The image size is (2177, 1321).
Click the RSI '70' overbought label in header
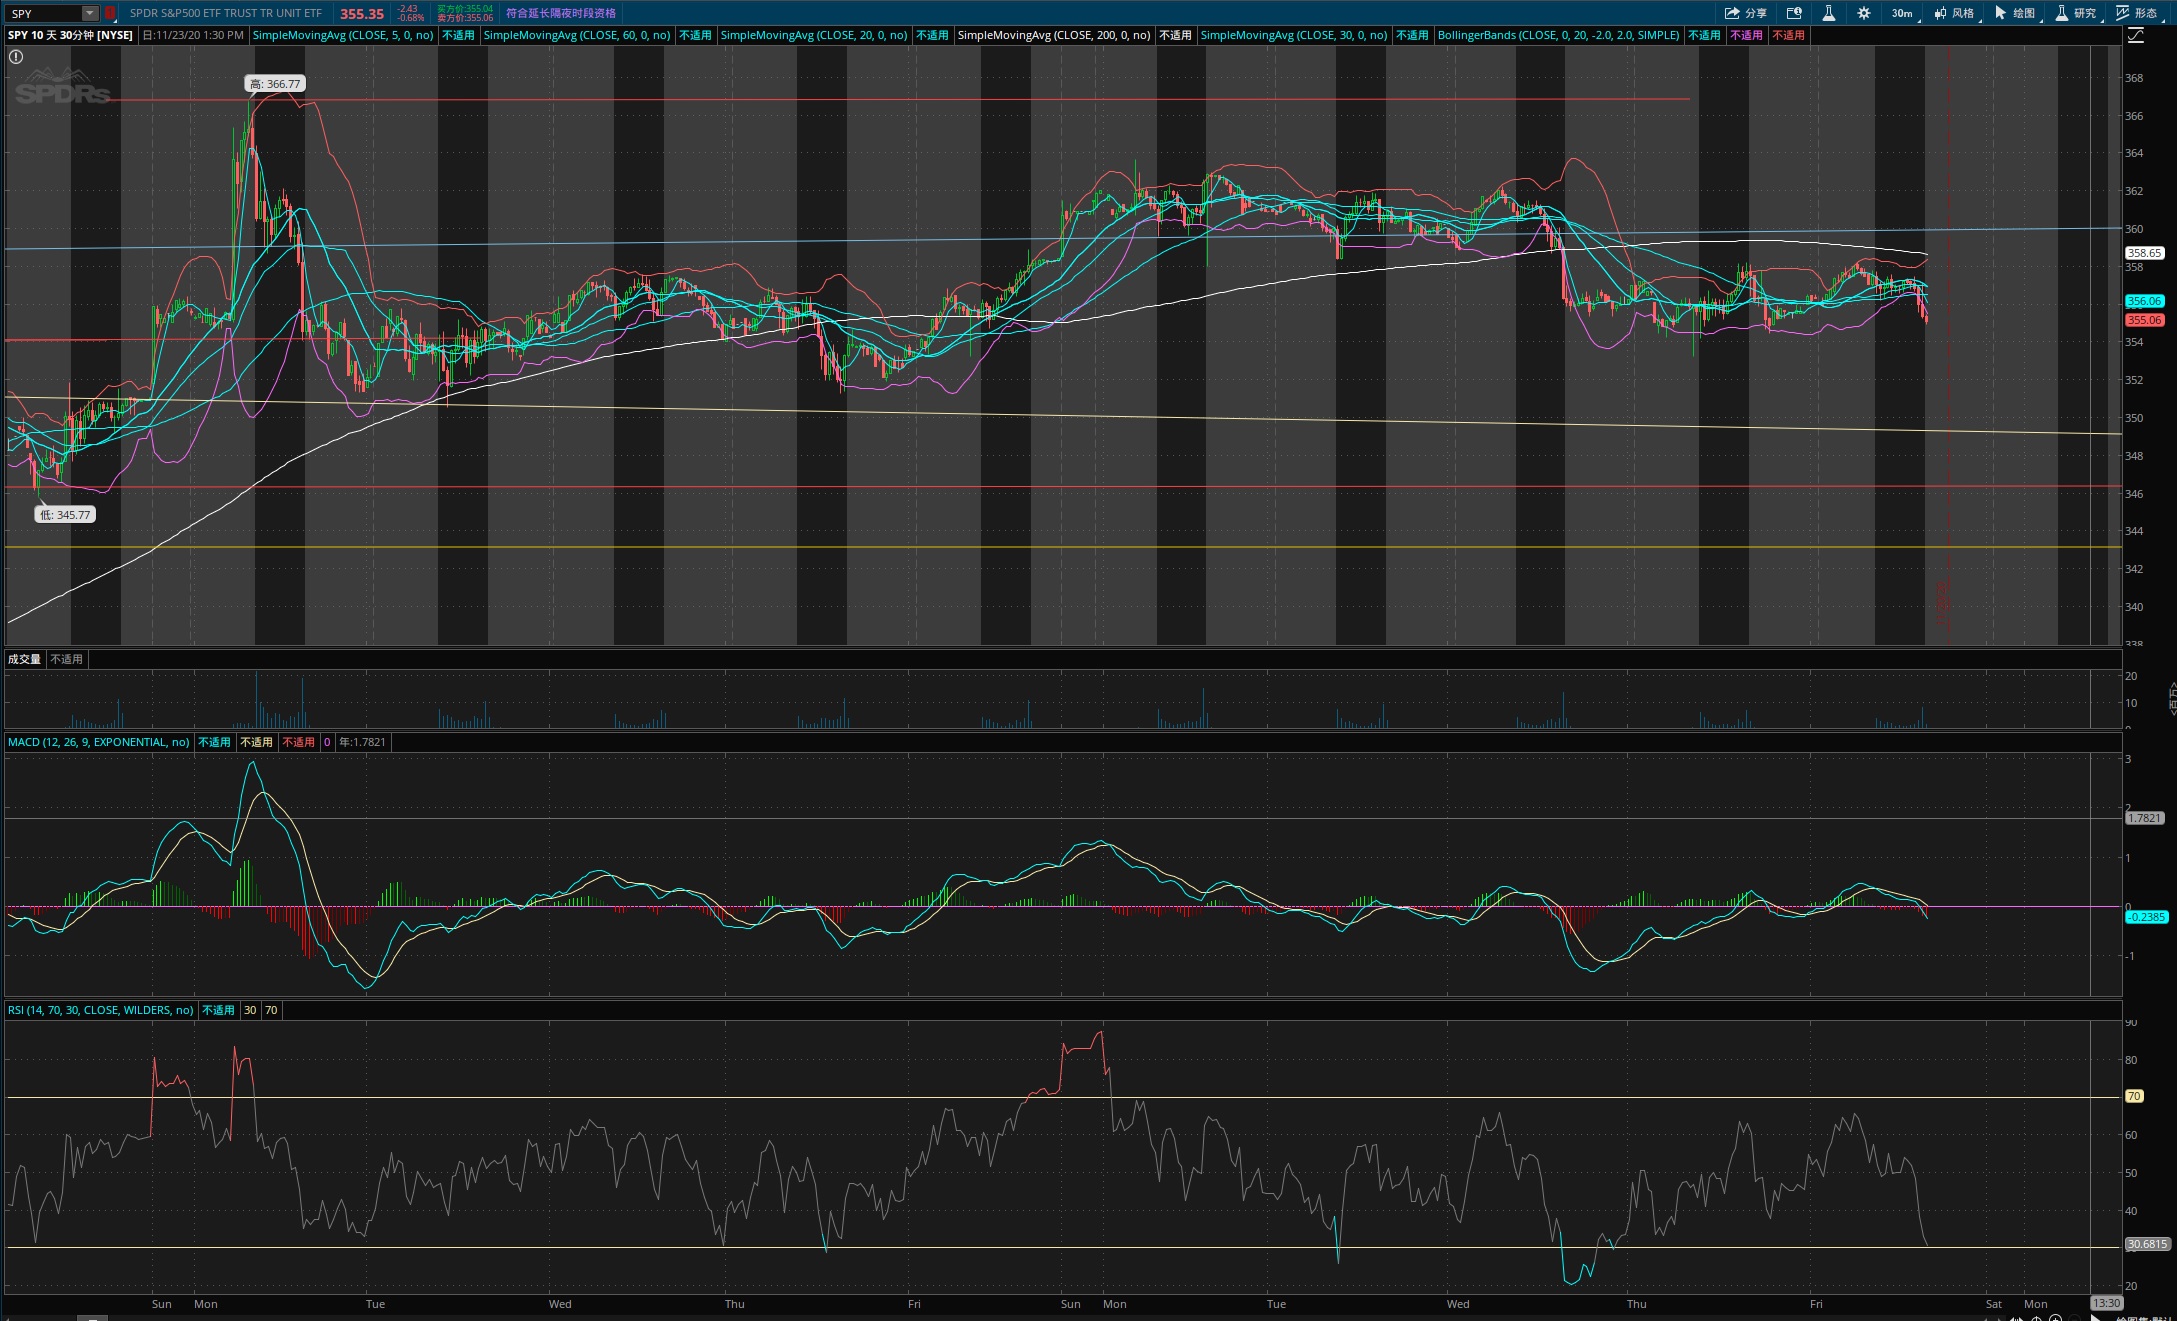click(x=271, y=1010)
